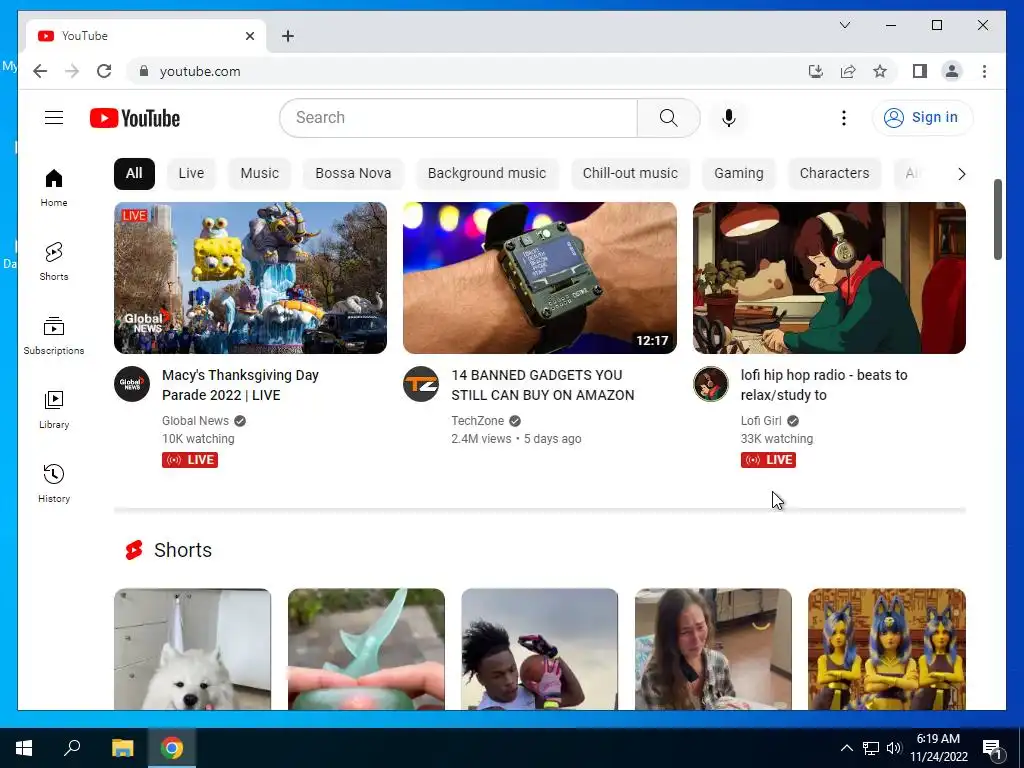Viewport: 1024px width, 768px height.
Task: Select the Bossa Nova chip
Action: [x=353, y=174]
